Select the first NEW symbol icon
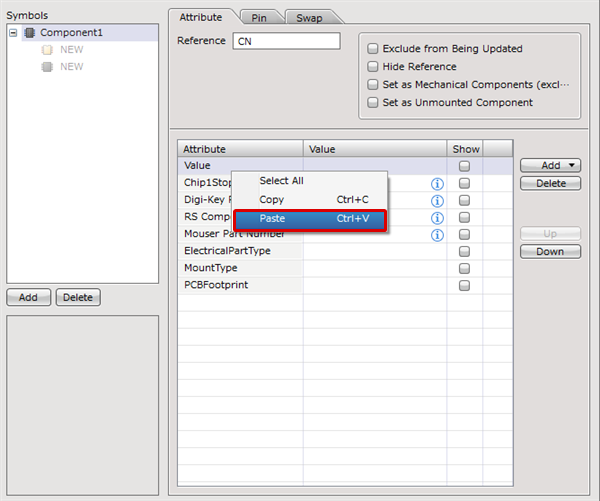 click(47, 50)
